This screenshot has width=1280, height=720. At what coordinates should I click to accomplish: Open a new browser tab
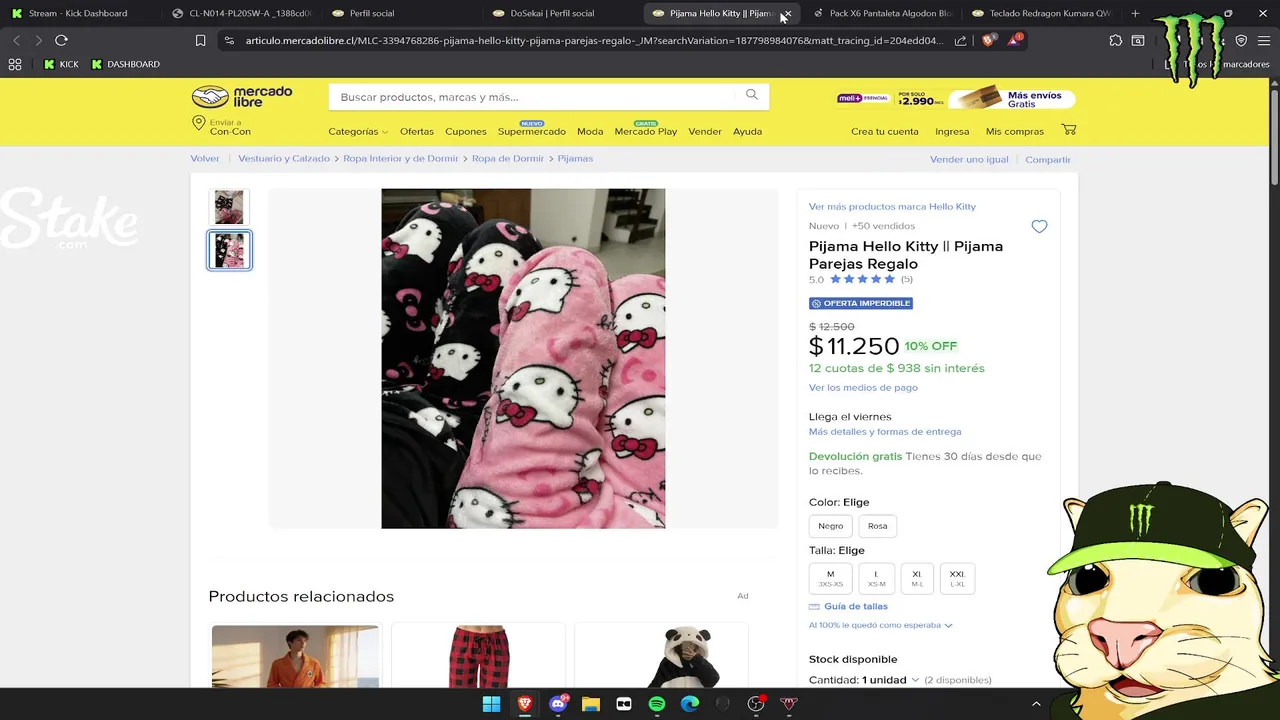[x=1135, y=13]
